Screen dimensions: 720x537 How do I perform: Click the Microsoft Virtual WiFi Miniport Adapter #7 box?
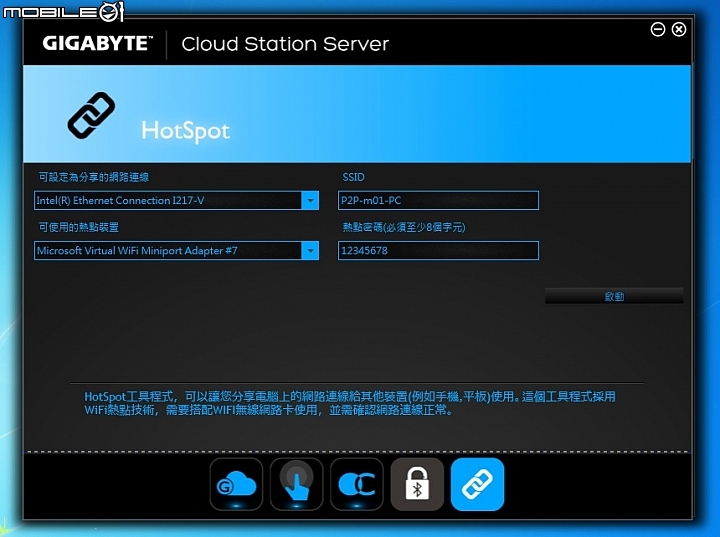point(176,251)
